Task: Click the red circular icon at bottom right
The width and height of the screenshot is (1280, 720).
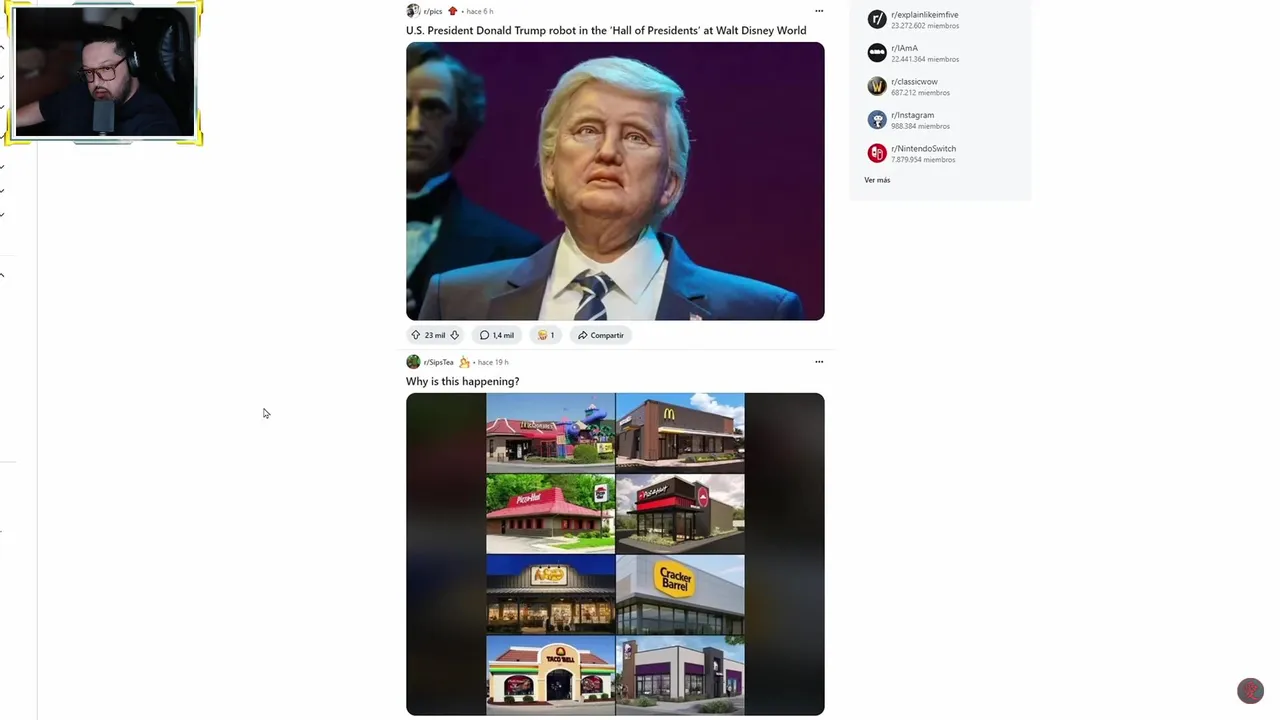Action: point(1250,691)
